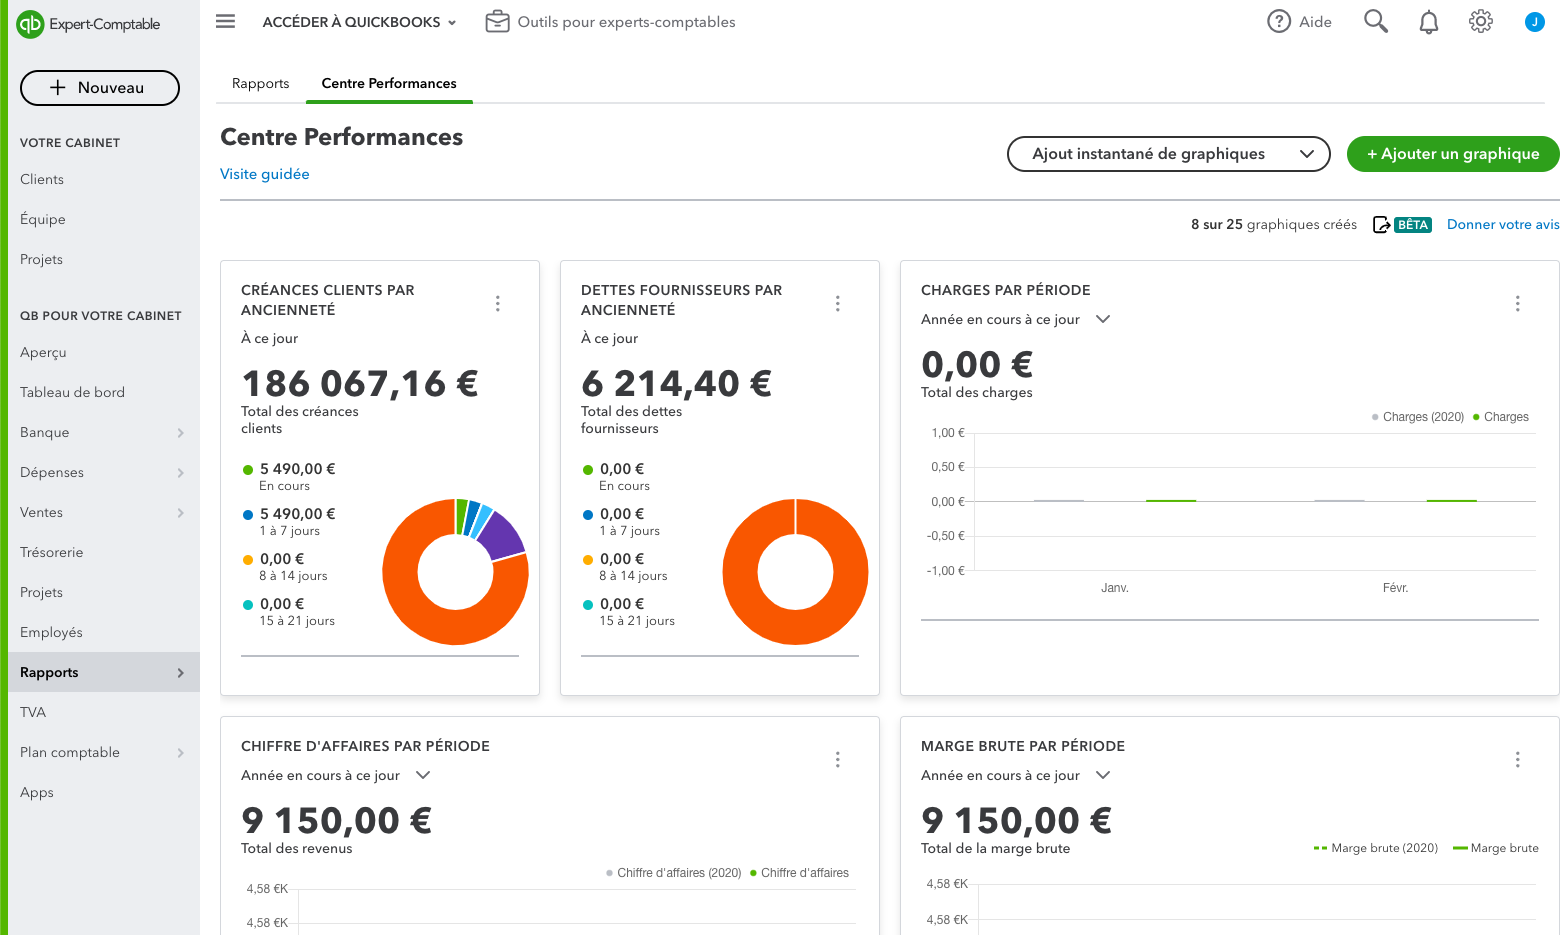
Task: Click 186 067,16 € total amount
Action: [360, 383]
